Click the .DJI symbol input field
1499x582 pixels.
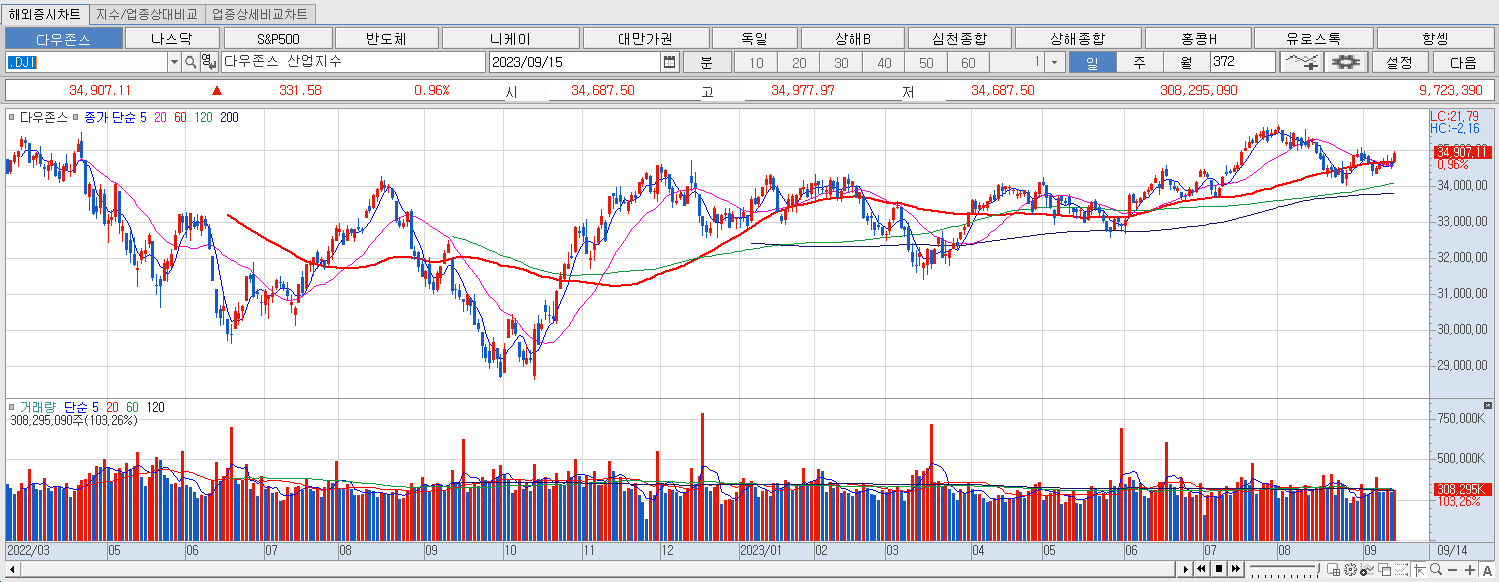(x=86, y=62)
